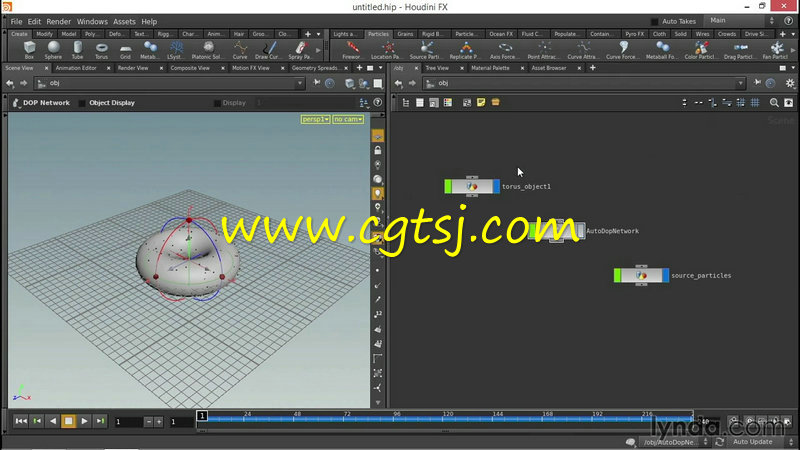Expand the network editor path dropdown

click(740, 83)
